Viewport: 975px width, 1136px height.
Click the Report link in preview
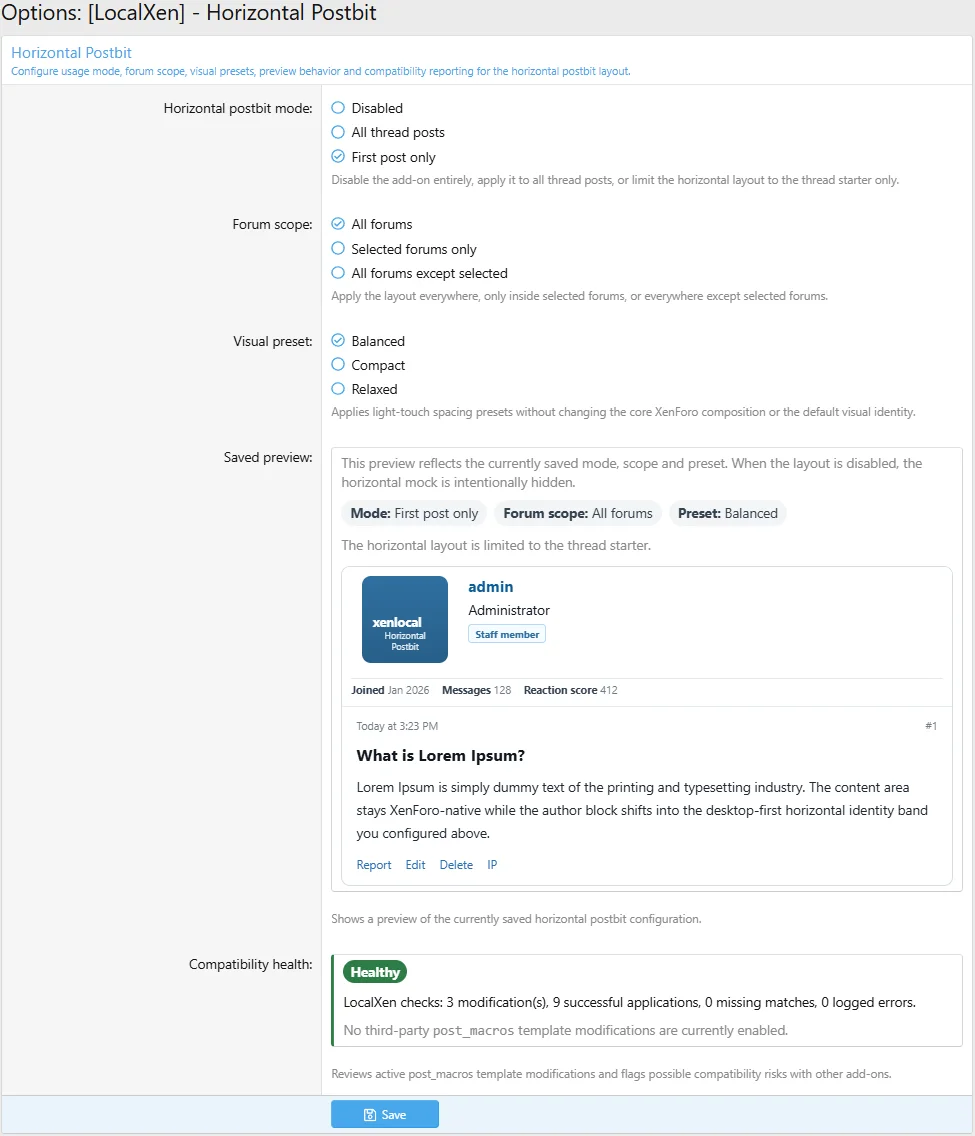(x=374, y=865)
